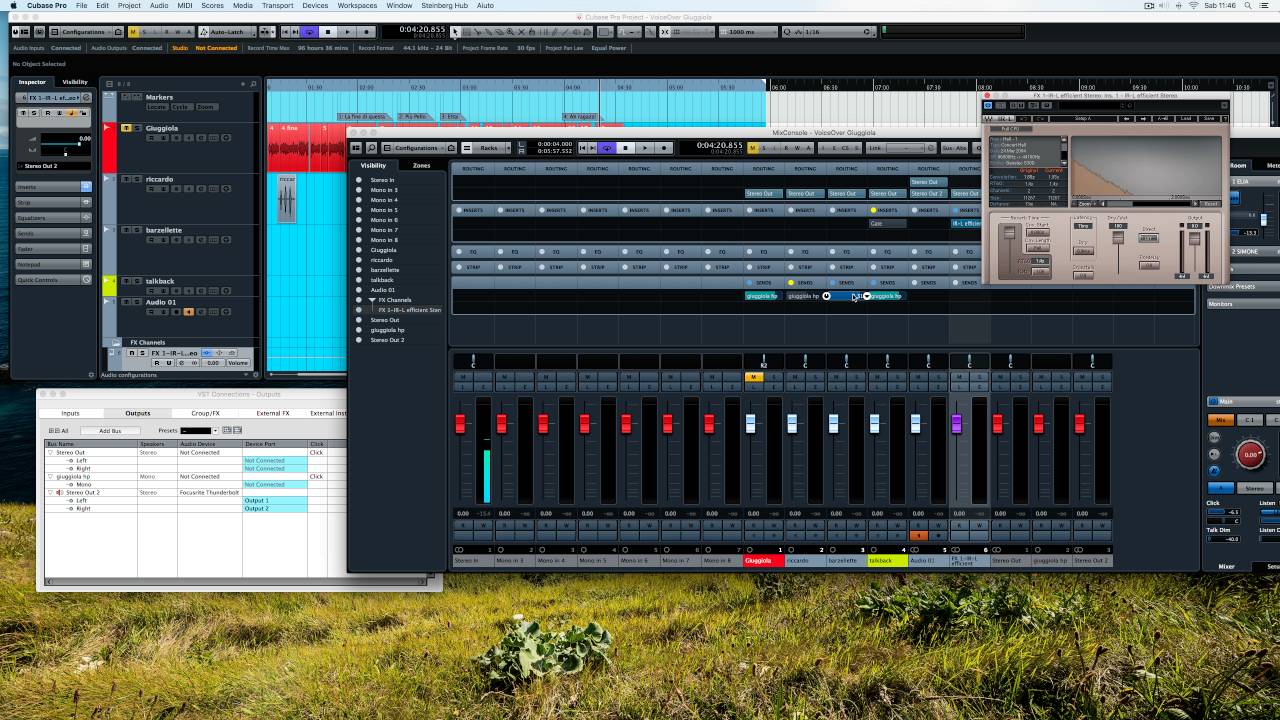Open the FX Channels folder track
This screenshot has height=720, width=1280.
click(x=116, y=342)
